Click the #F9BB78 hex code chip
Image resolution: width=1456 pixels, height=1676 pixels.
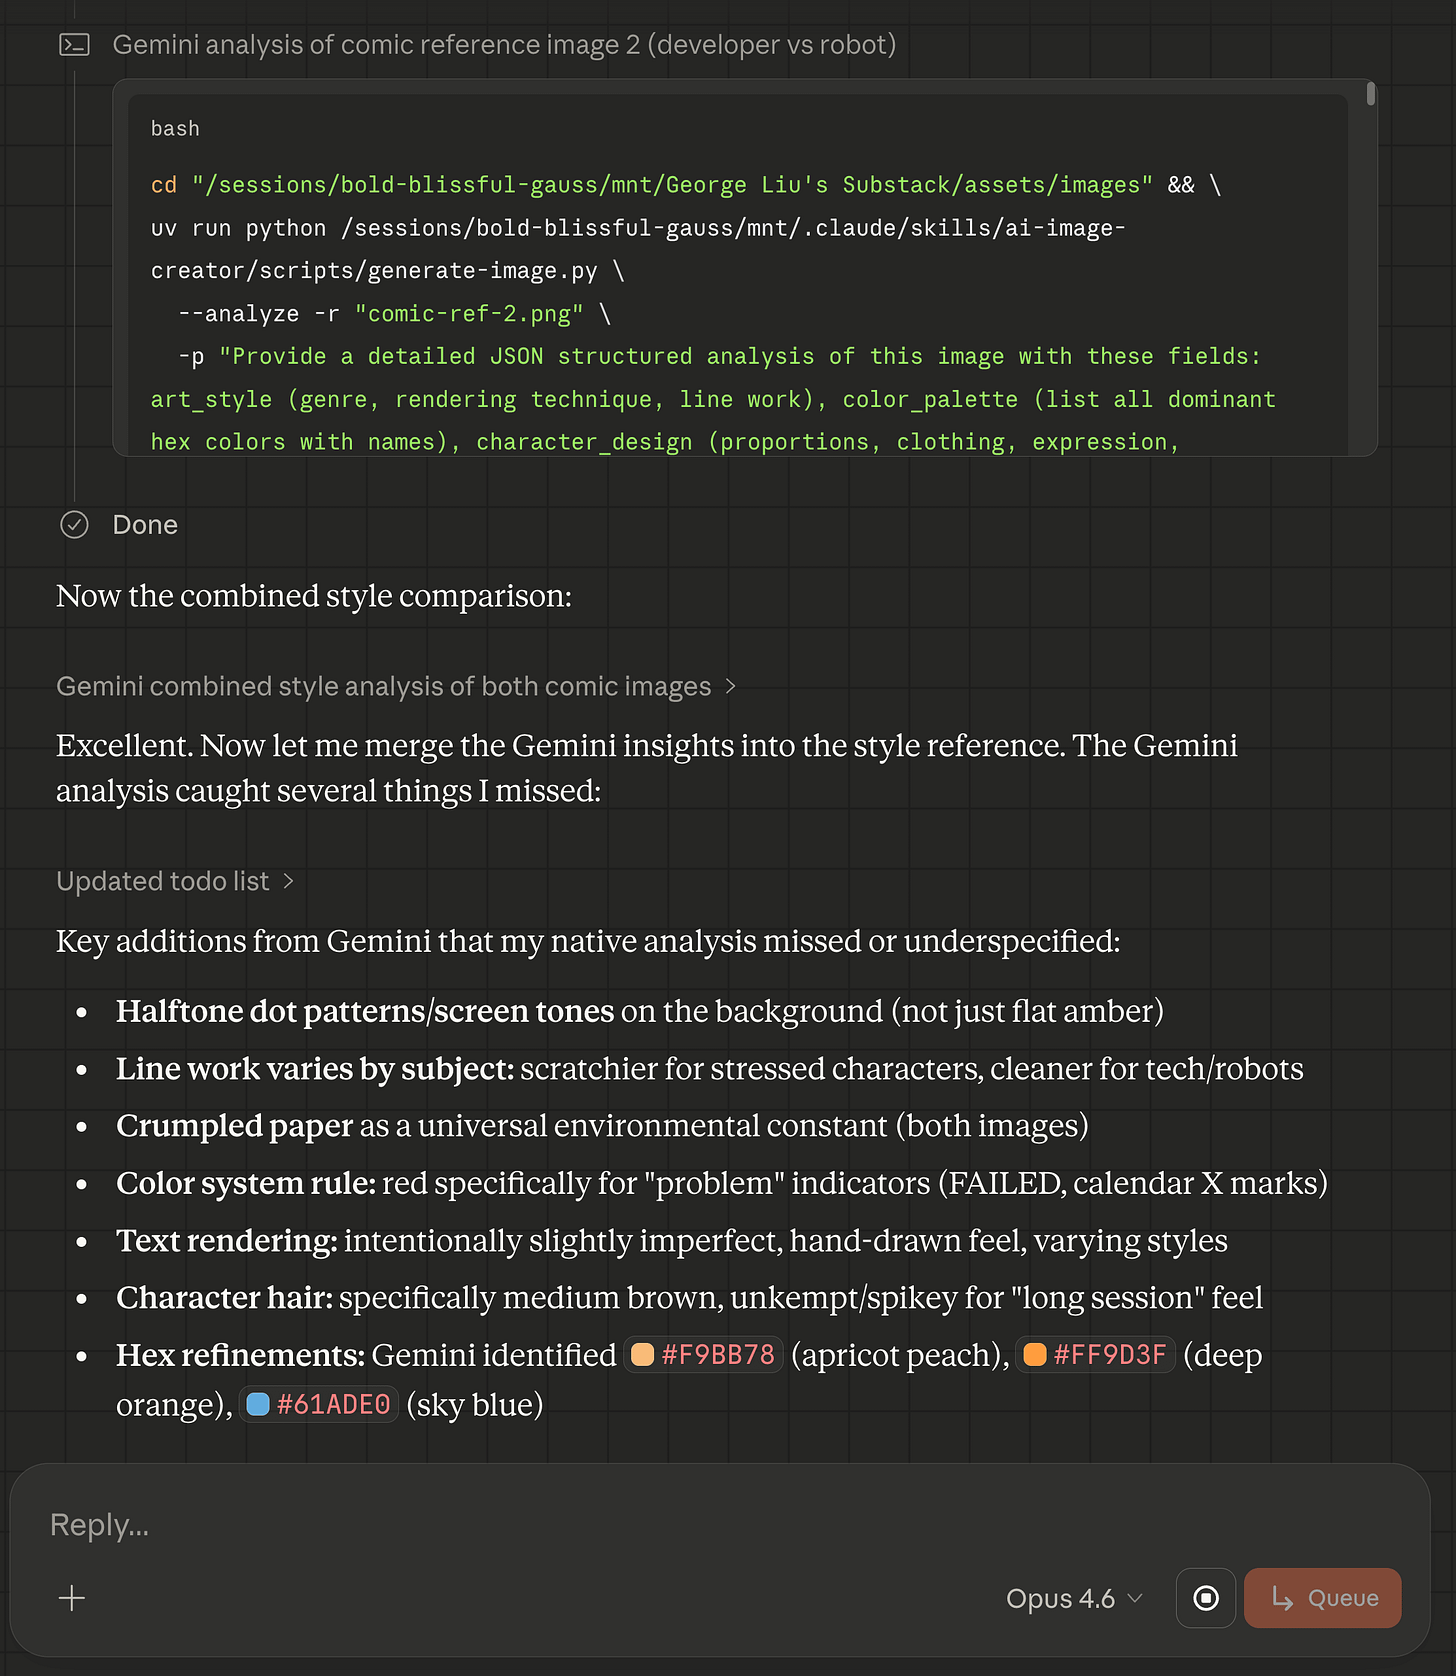click(703, 1355)
